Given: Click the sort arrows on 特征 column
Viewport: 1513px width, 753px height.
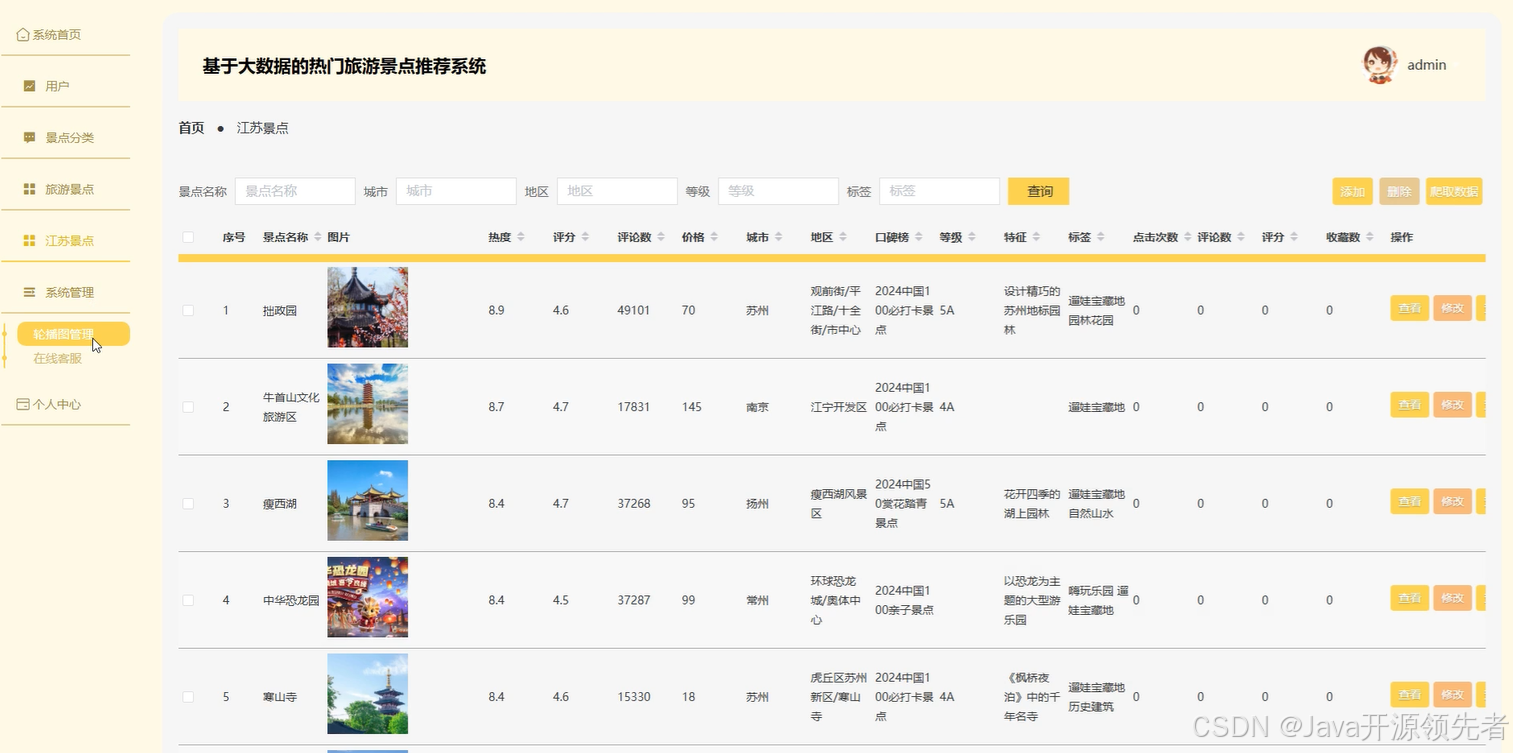Looking at the screenshot, I should click(x=1036, y=237).
